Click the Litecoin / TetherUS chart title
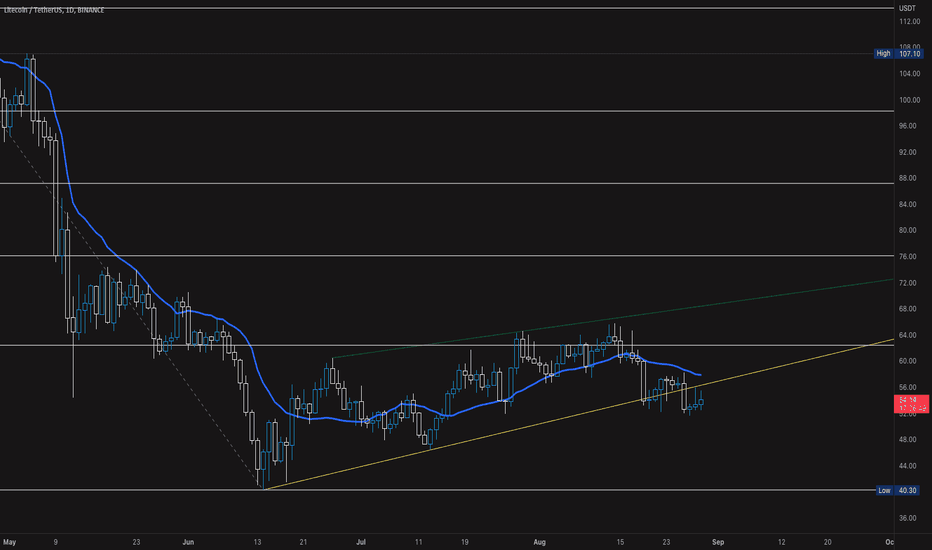 tap(53, 11)
